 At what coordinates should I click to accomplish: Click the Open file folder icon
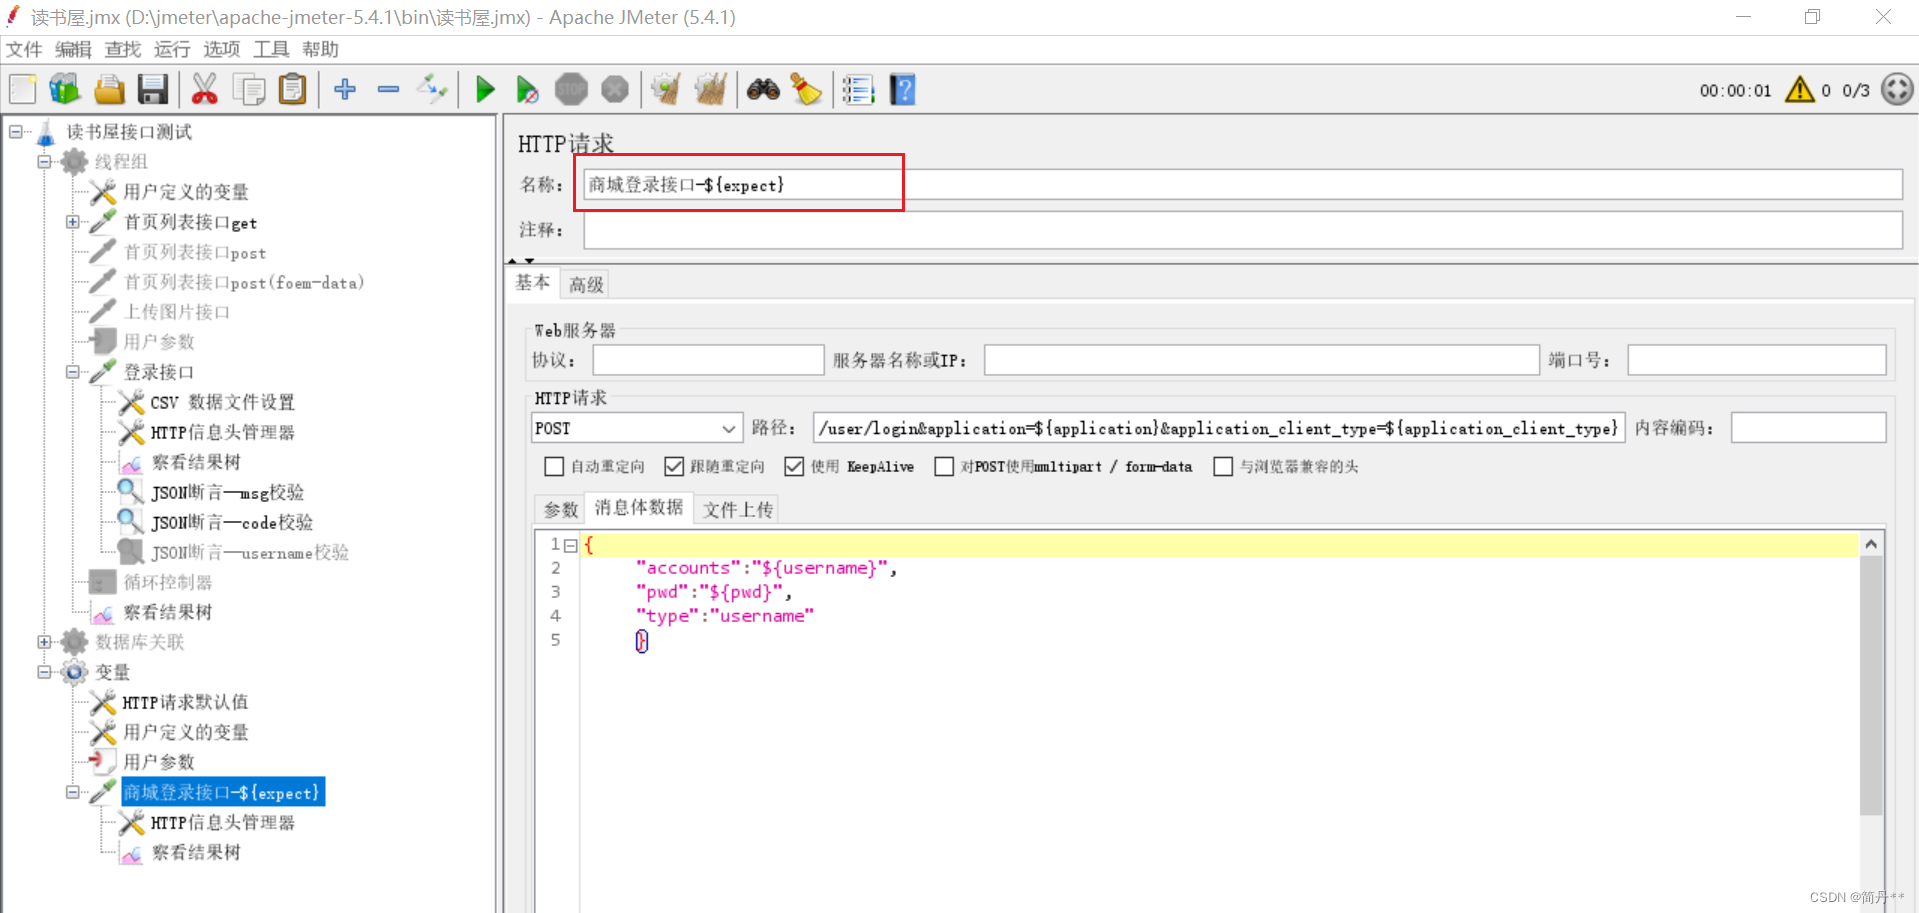[109, 90]
